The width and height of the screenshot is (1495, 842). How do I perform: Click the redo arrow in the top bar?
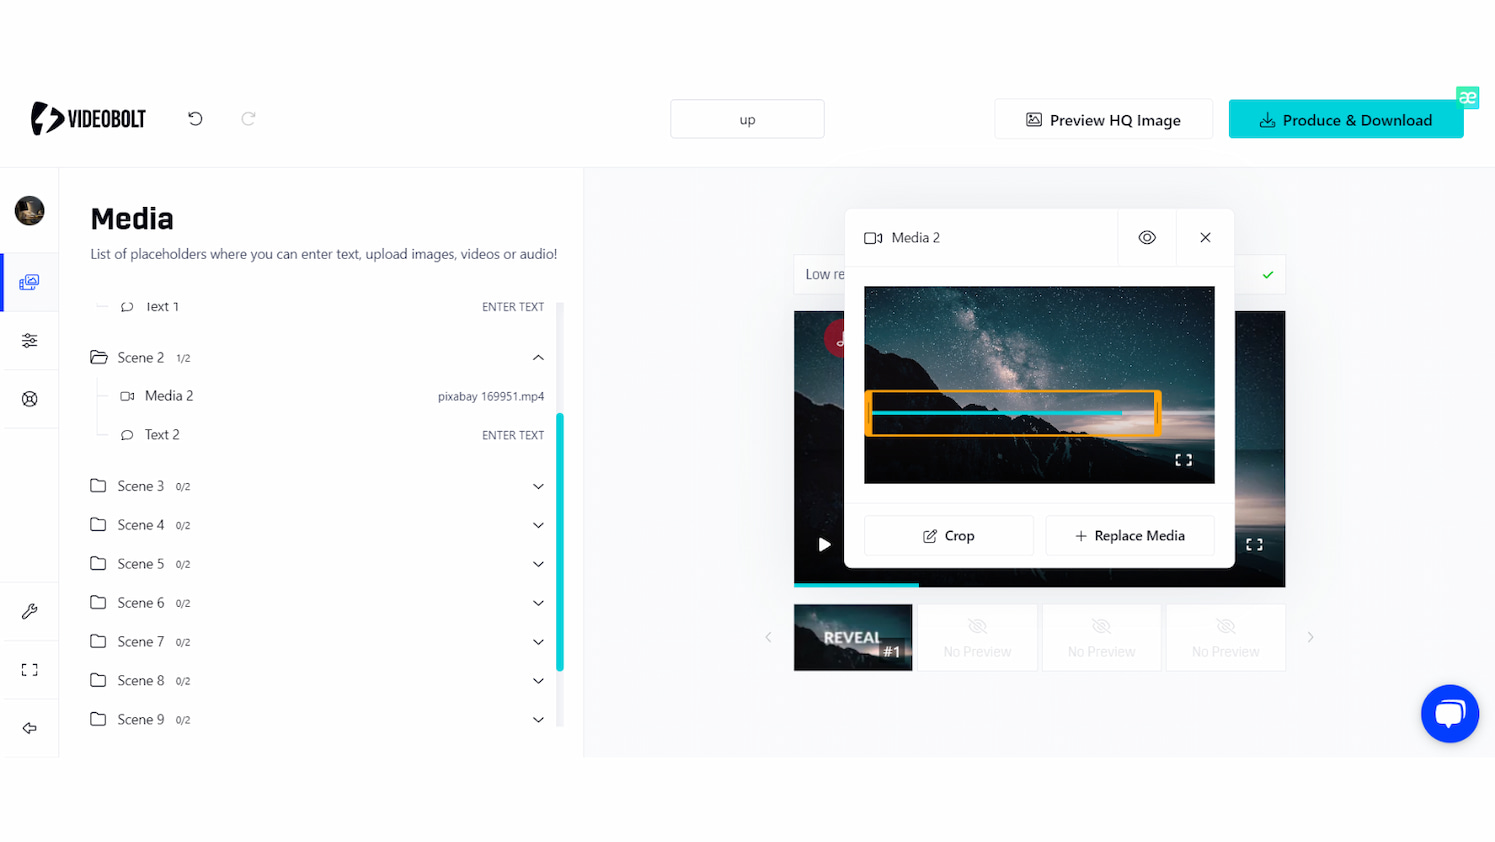(247, 118)
